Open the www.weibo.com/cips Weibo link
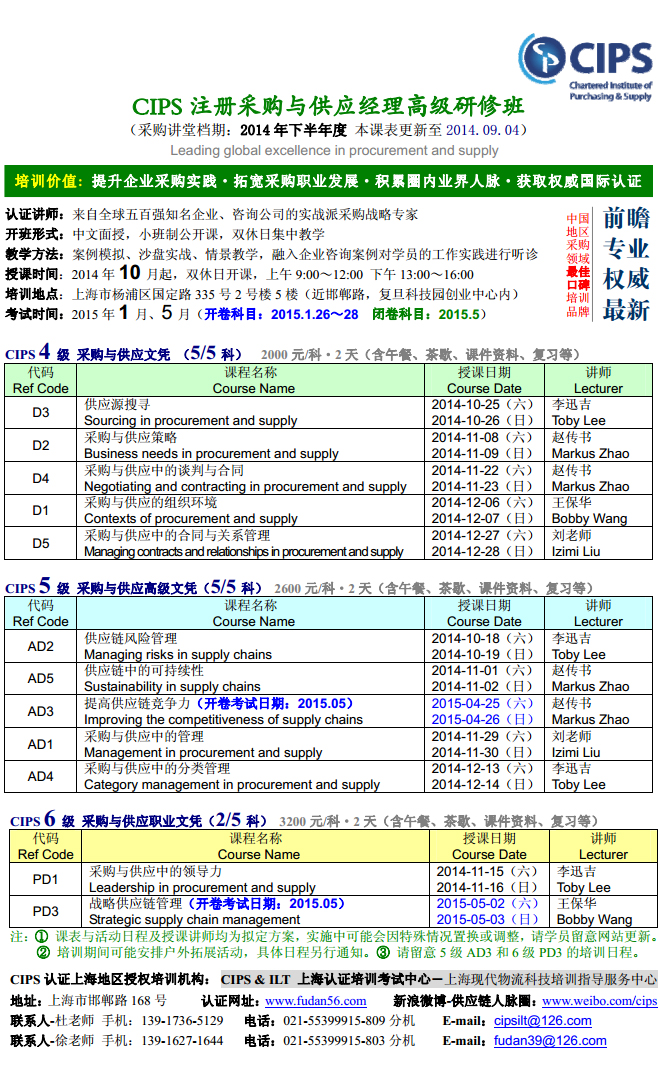Viewport: 660px width, 1078px height. pos(600,1001)
